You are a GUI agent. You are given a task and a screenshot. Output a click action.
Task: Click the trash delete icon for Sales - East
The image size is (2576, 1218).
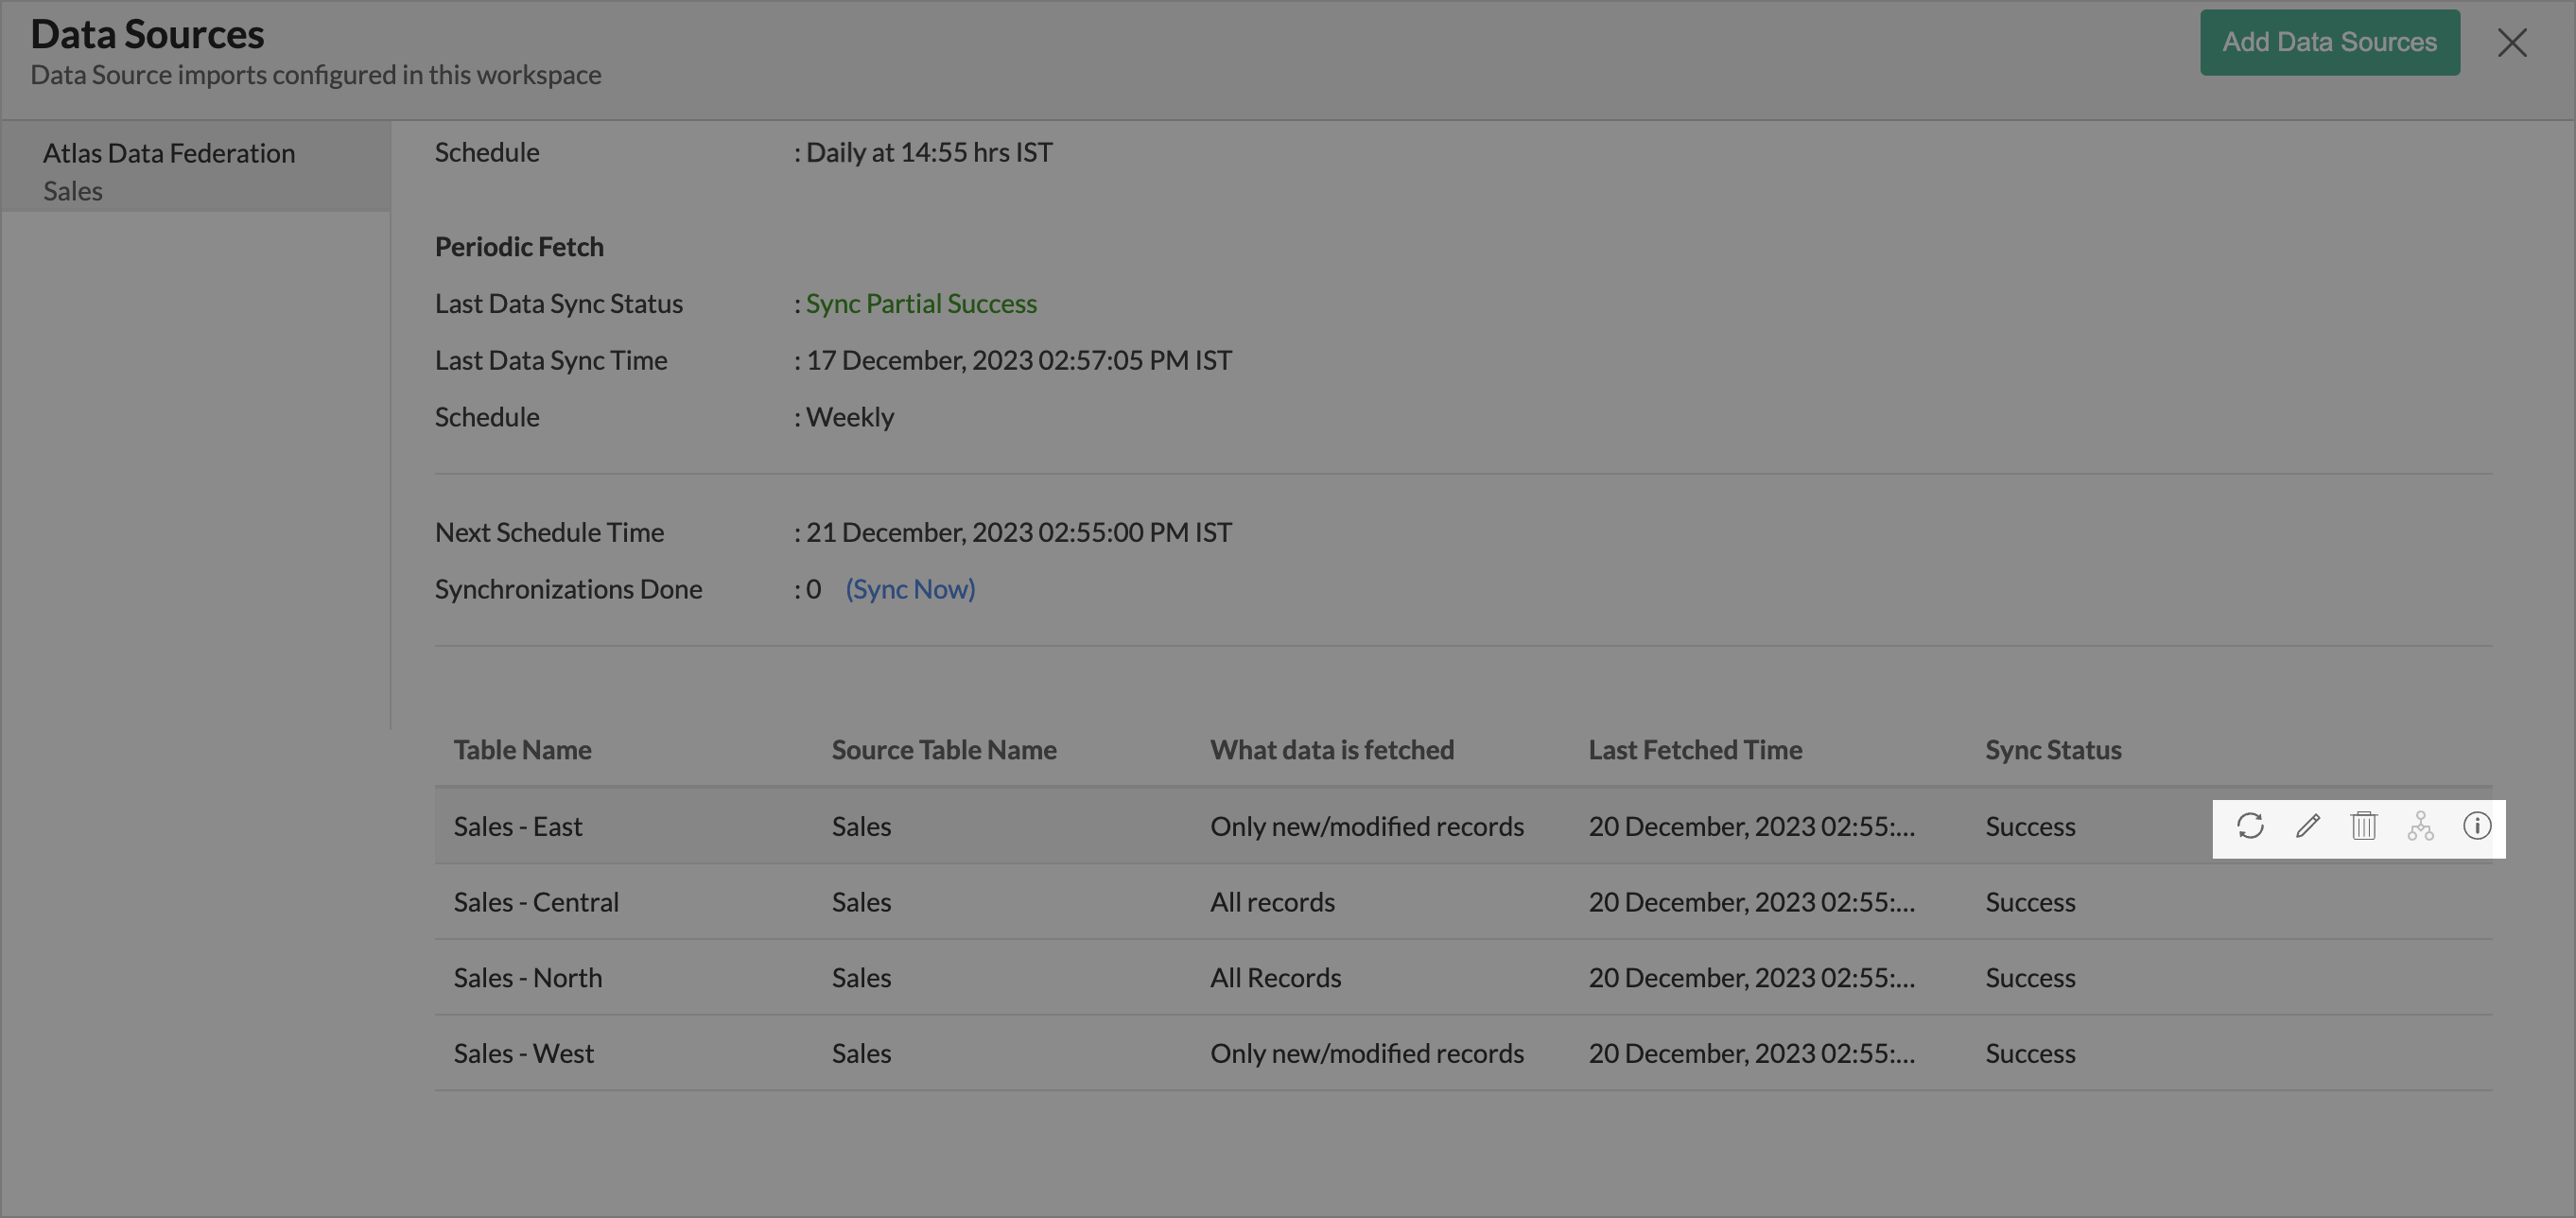coord(2363,826)
